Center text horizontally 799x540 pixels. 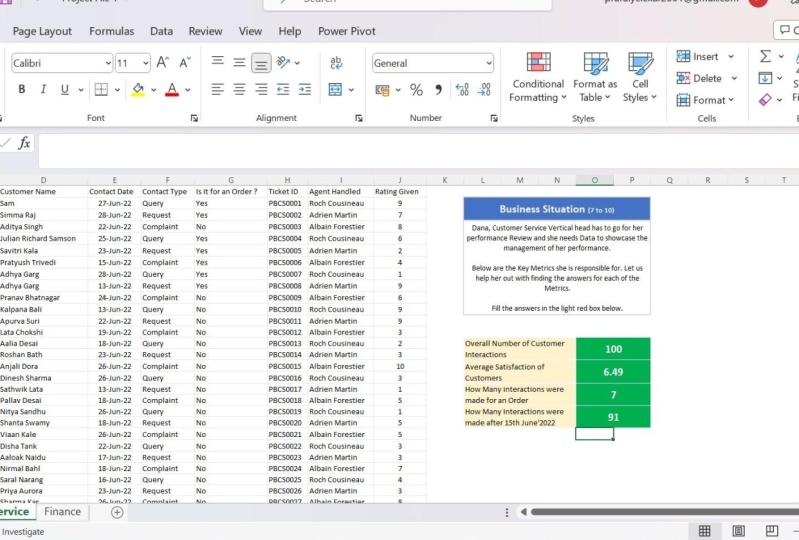click(x=239, y=90)
